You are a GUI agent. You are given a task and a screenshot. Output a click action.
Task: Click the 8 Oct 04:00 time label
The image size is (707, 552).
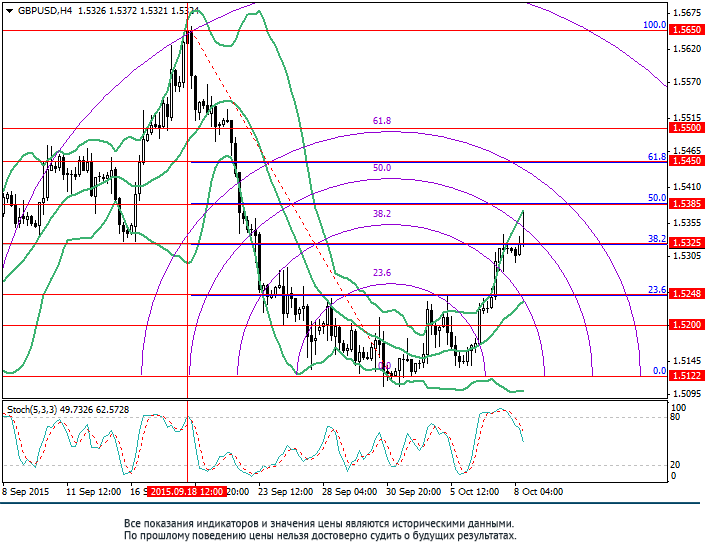click(539, 492)
